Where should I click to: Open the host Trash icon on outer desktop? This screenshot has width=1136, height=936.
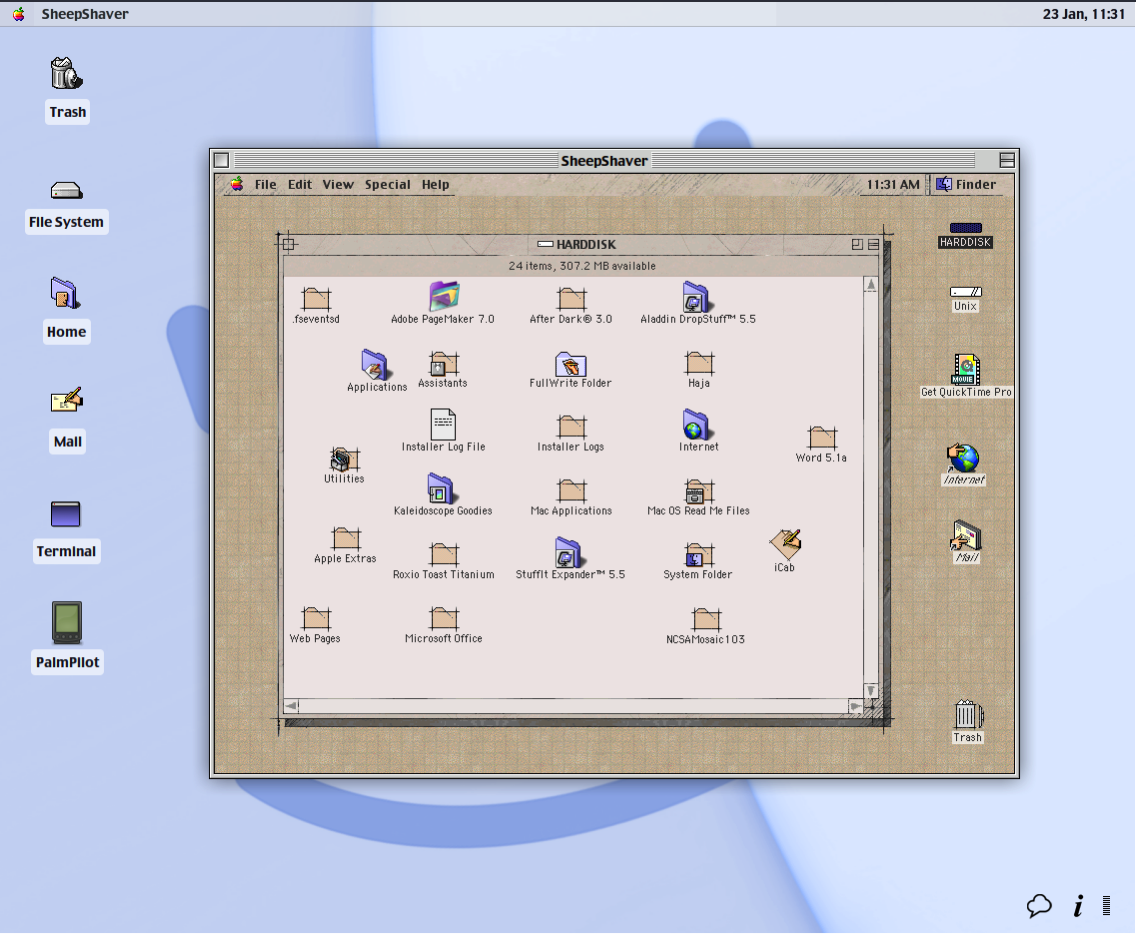67,73
